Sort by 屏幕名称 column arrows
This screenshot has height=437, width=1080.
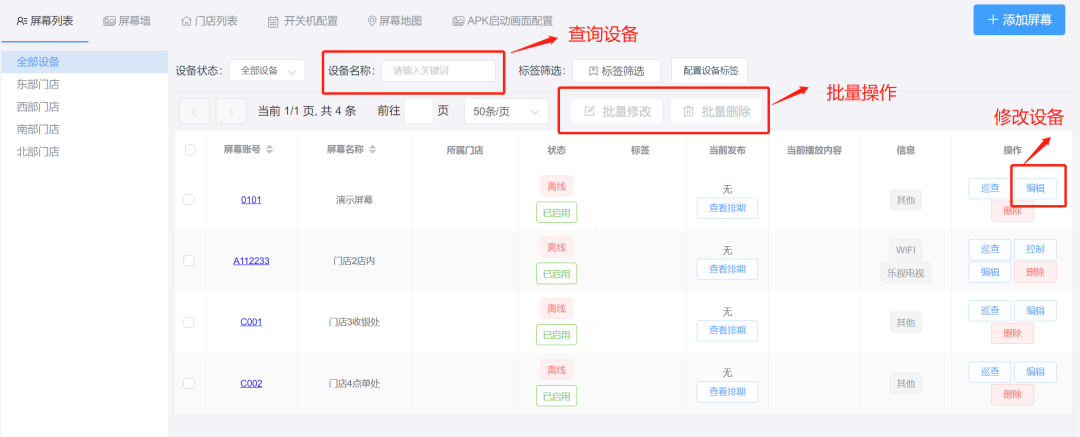coord(373,150)
